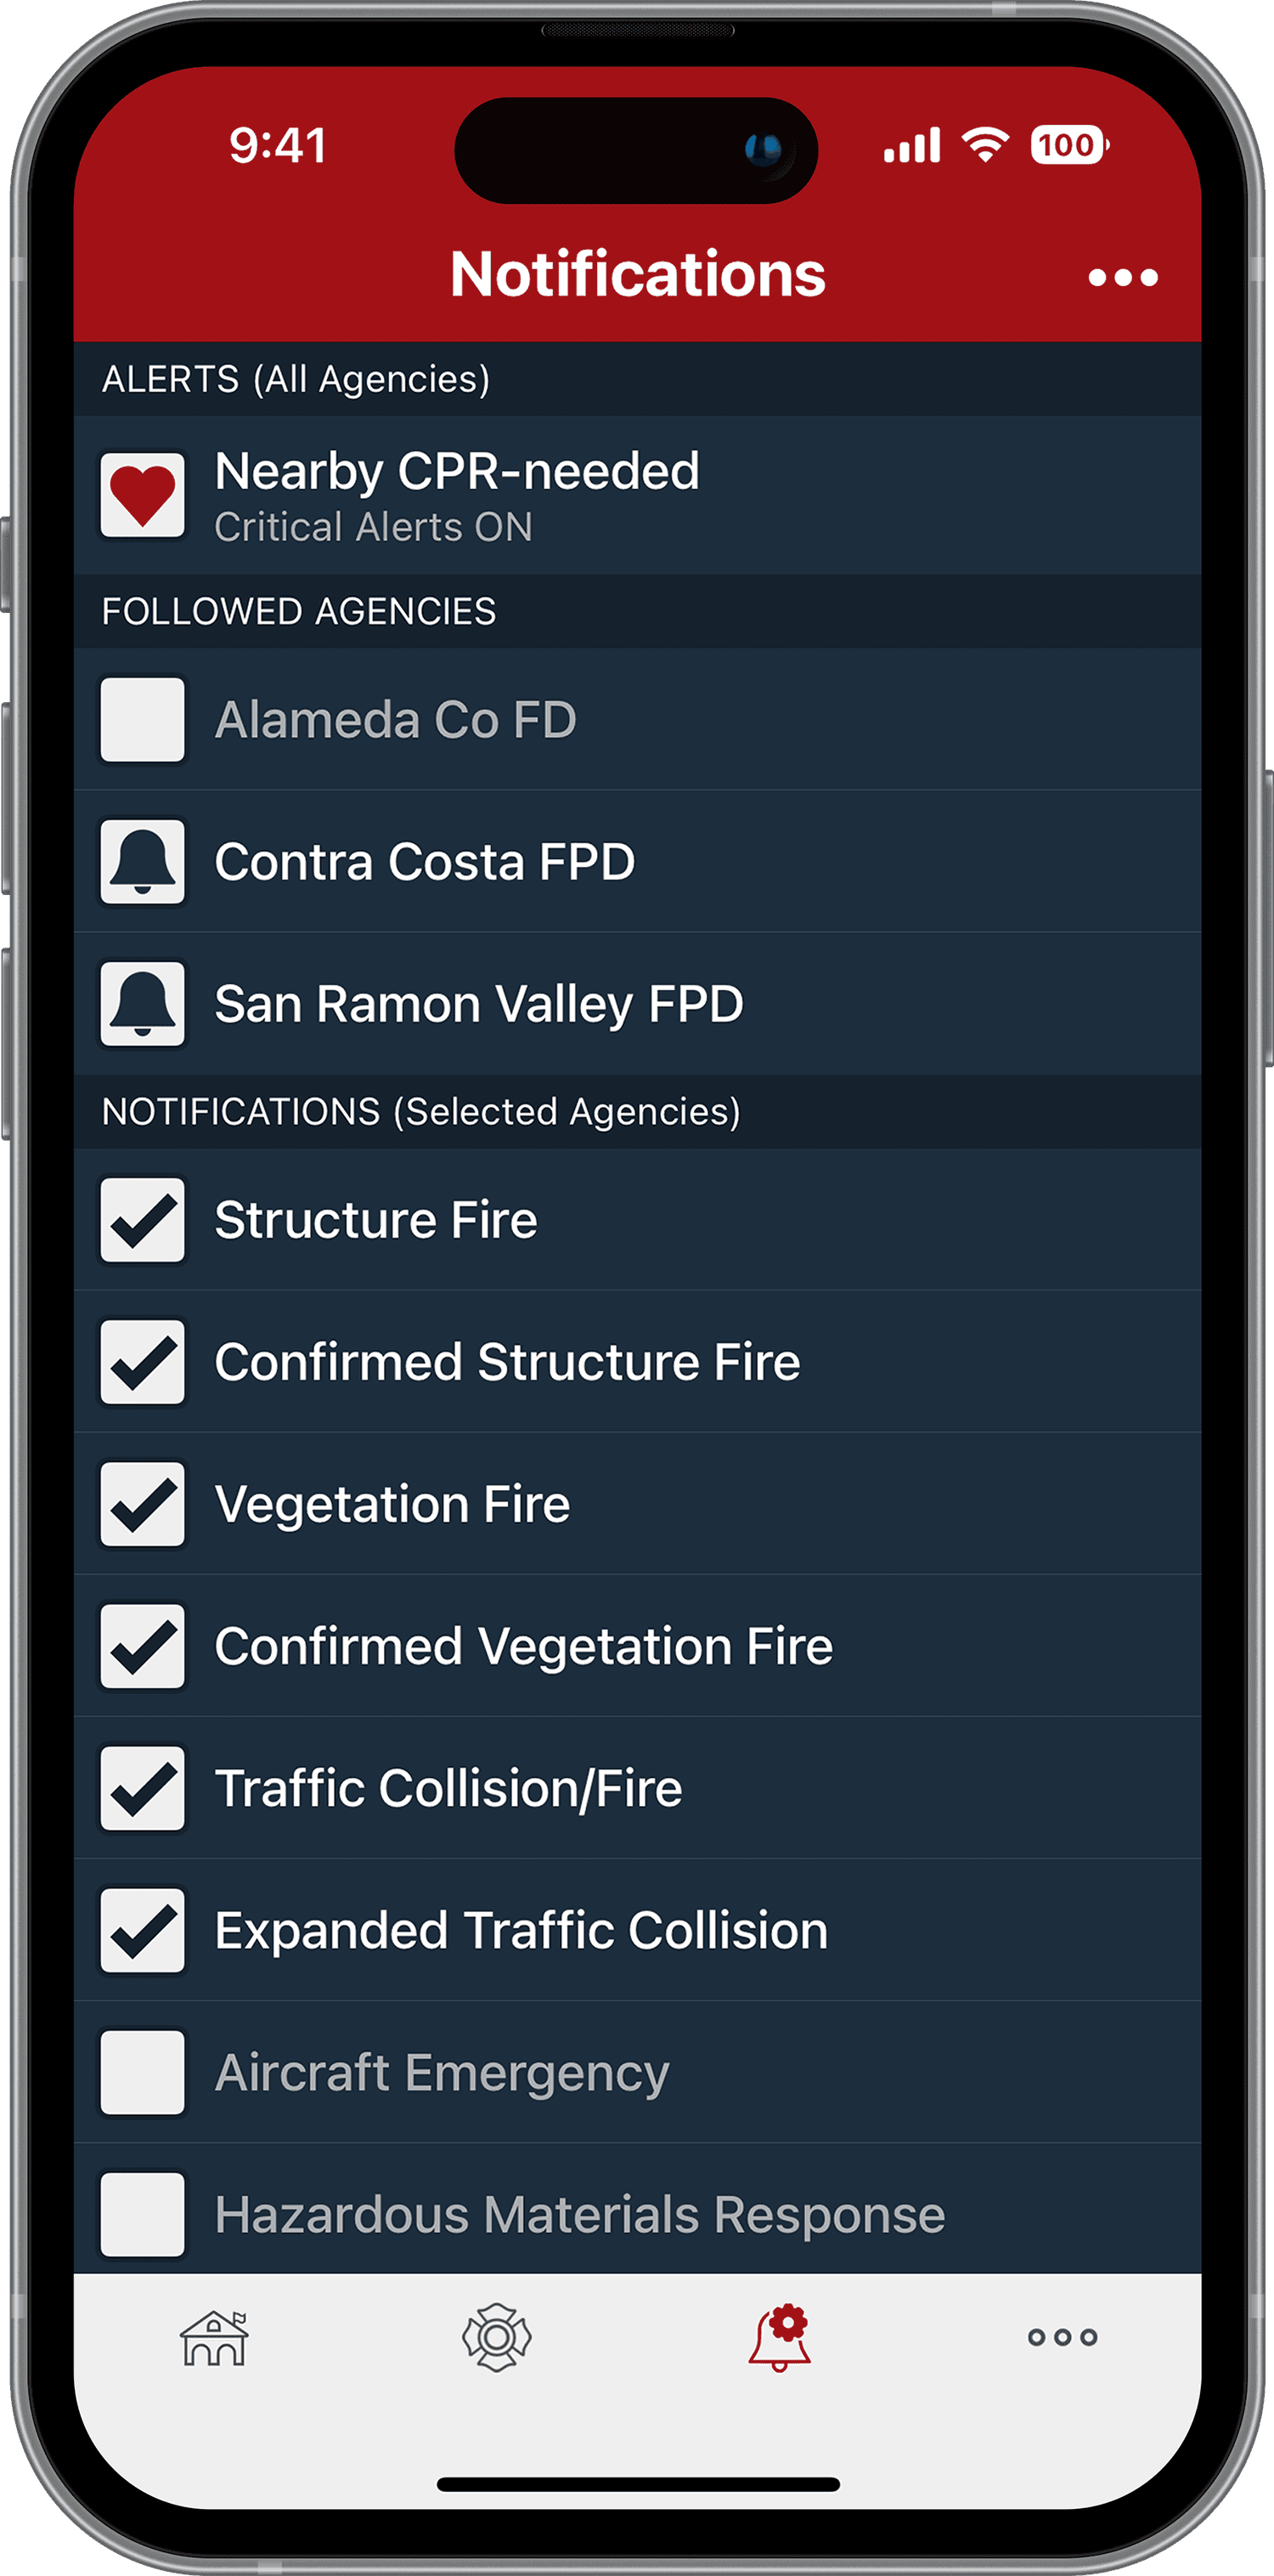Toggle Expanded Traffic Collision checkbox
The image size is (1274, 2576).
[x=142, y=1930]
